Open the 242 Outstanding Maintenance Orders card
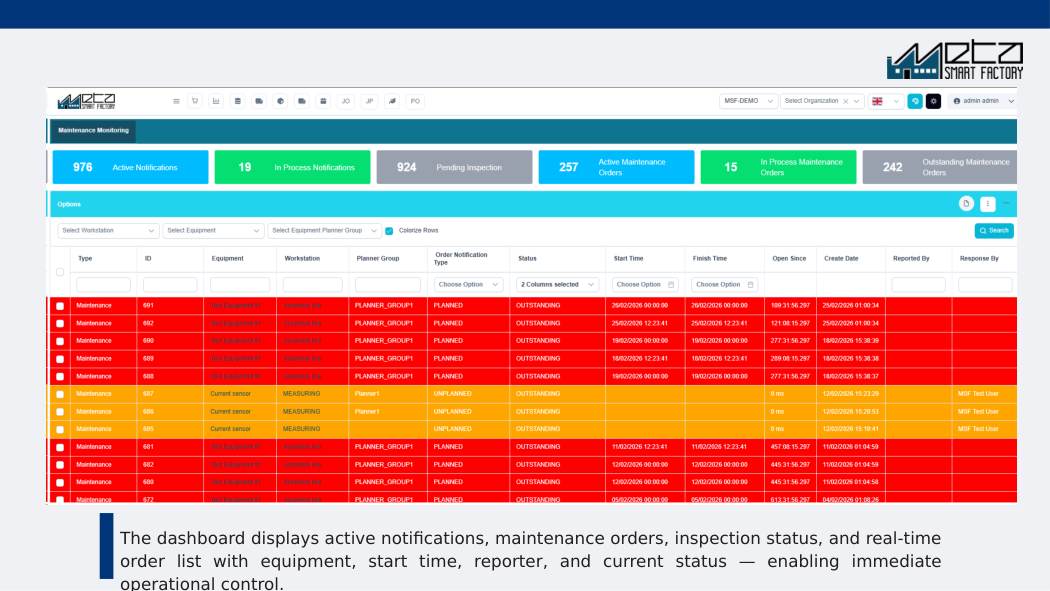 940,167
